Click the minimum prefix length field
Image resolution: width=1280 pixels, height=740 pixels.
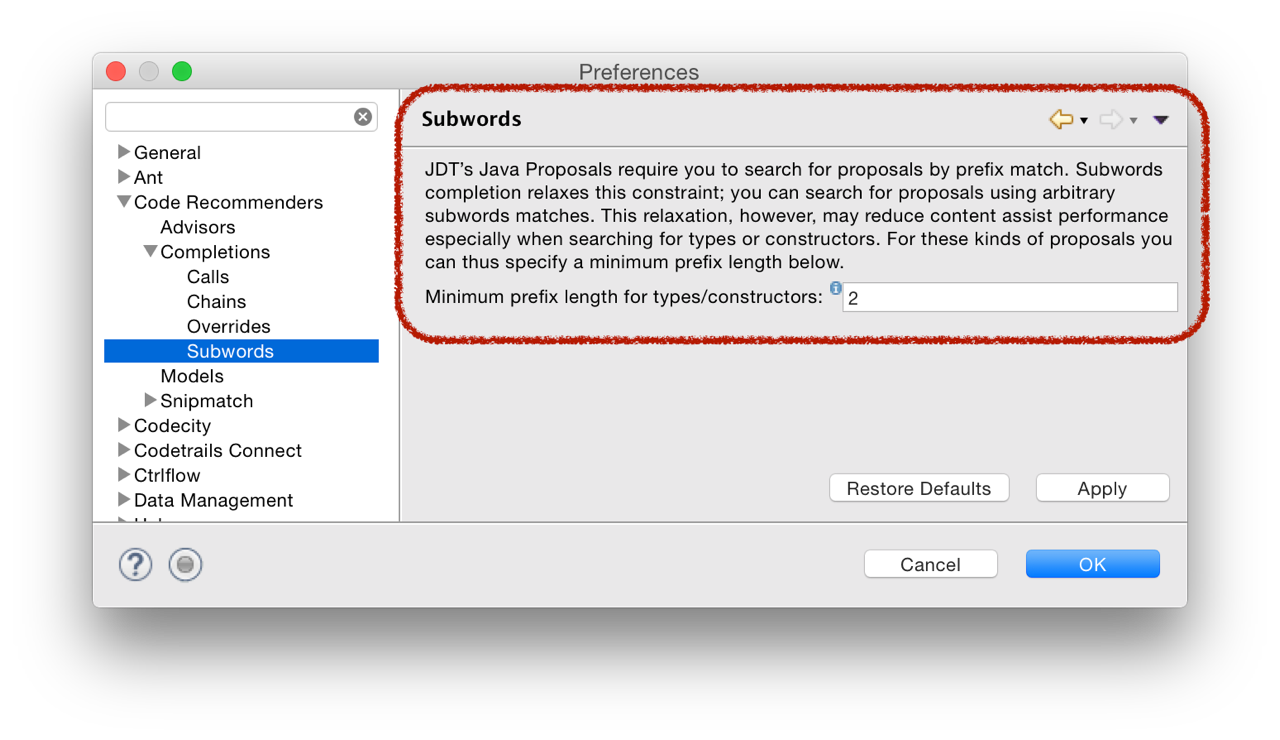(1010, 298)
